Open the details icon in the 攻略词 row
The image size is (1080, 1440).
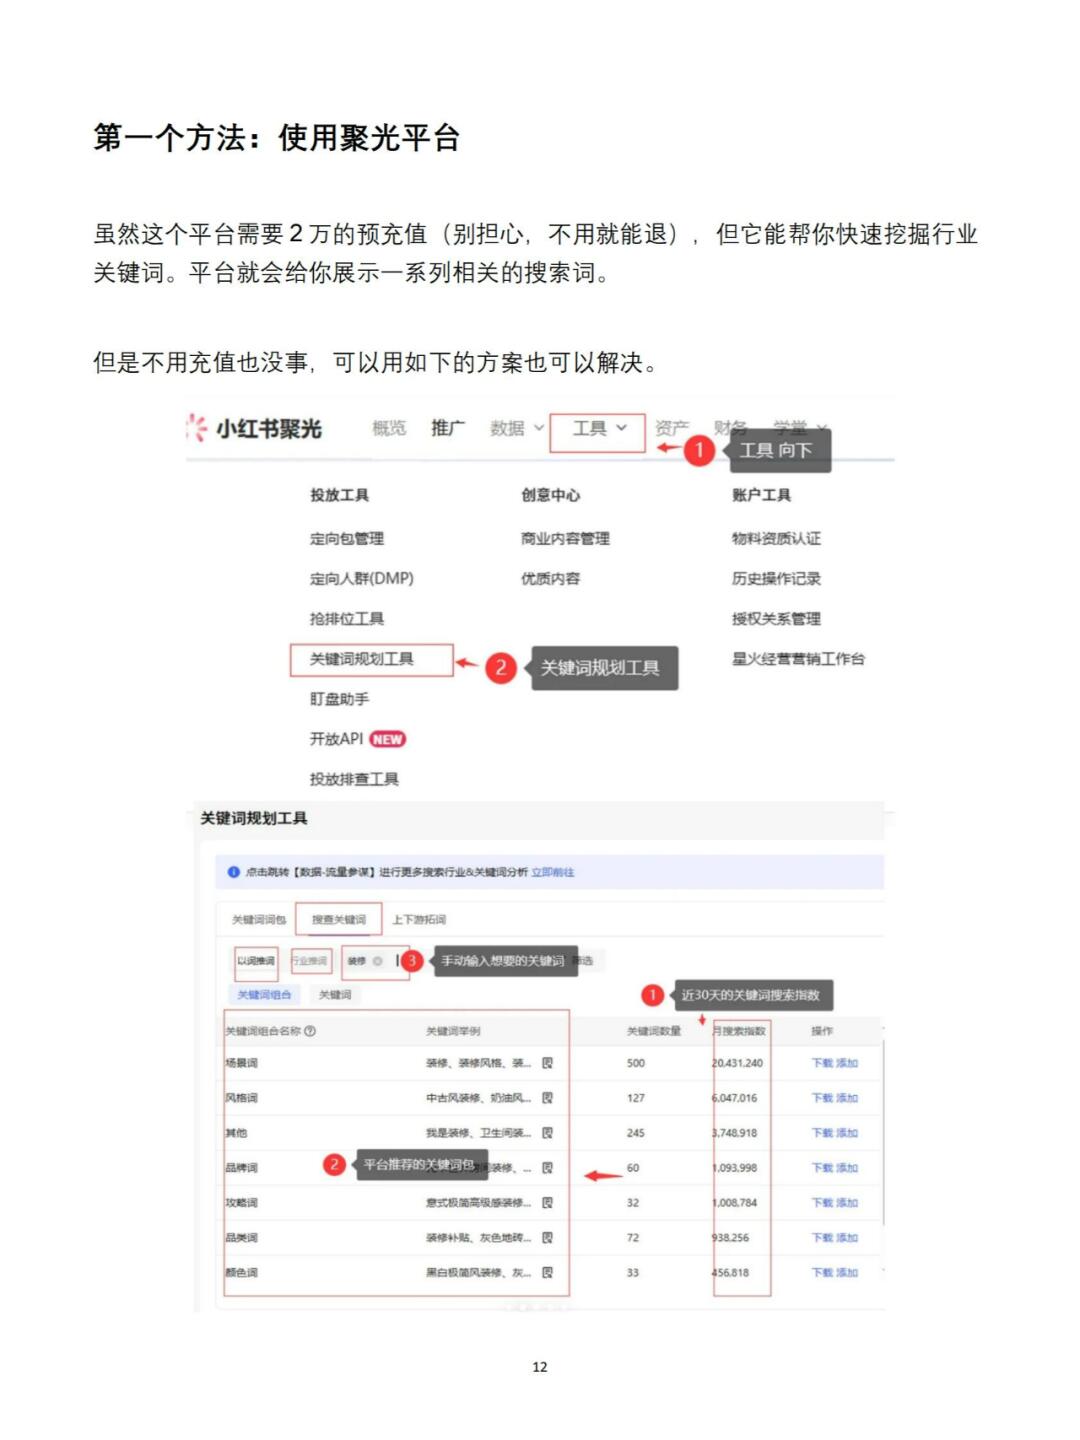(547, 1203)
